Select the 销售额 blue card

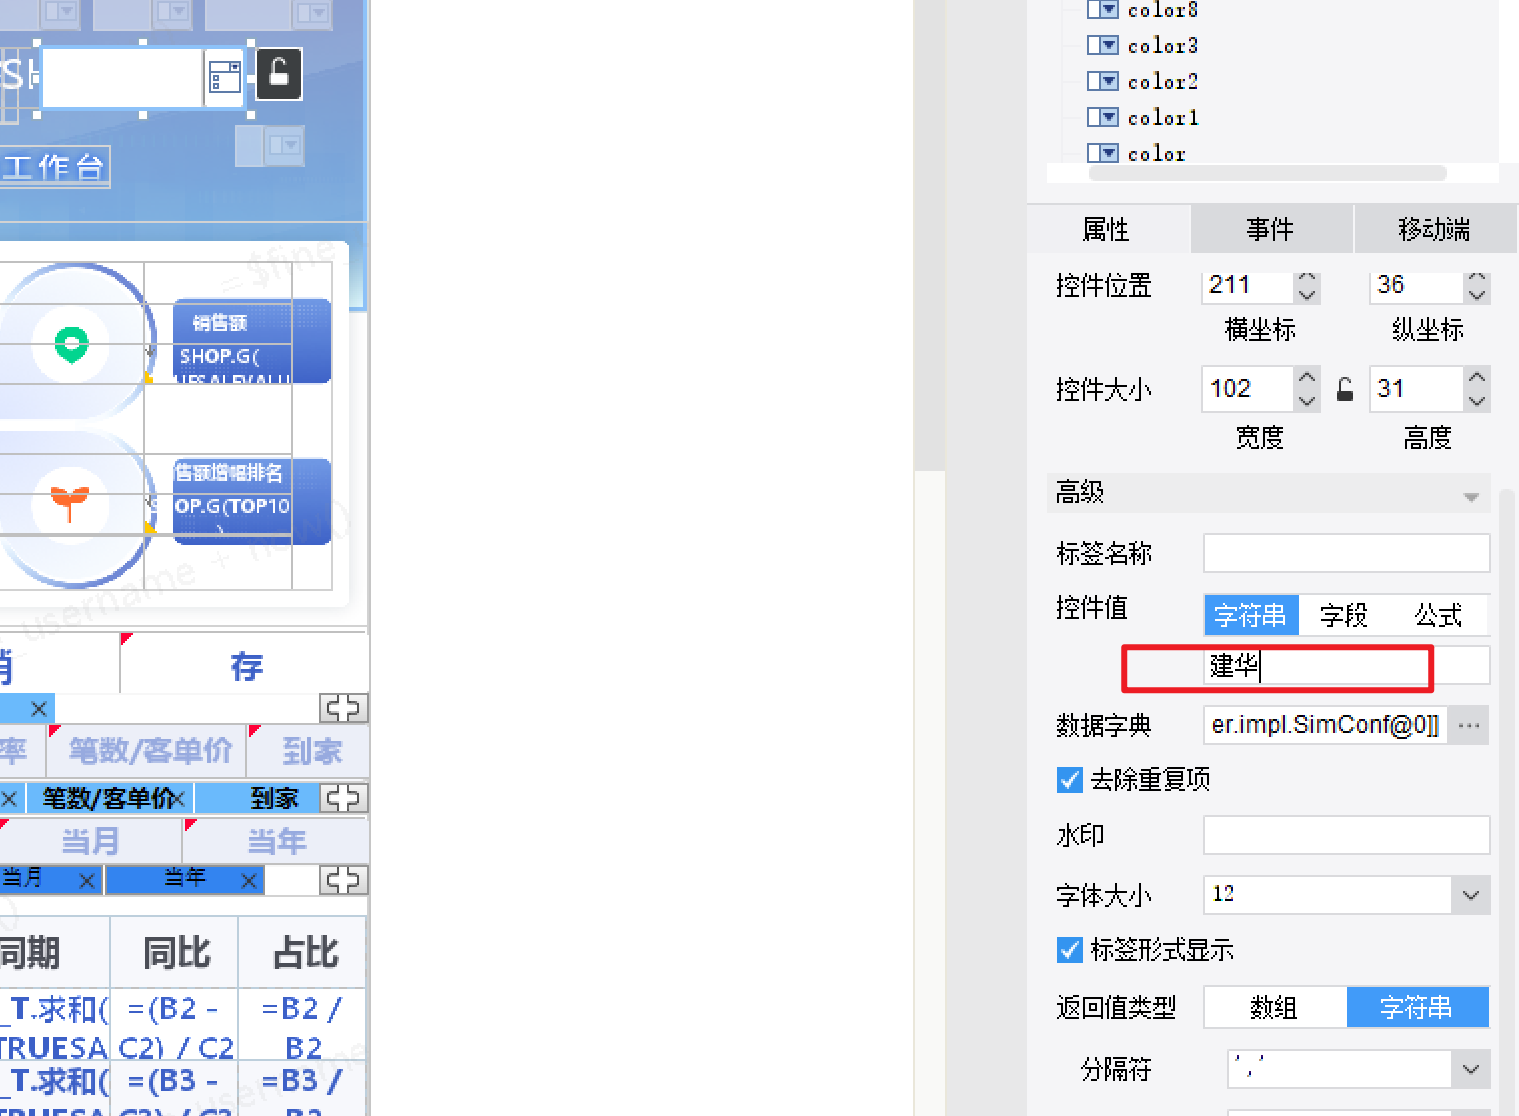tap(252, 341)
